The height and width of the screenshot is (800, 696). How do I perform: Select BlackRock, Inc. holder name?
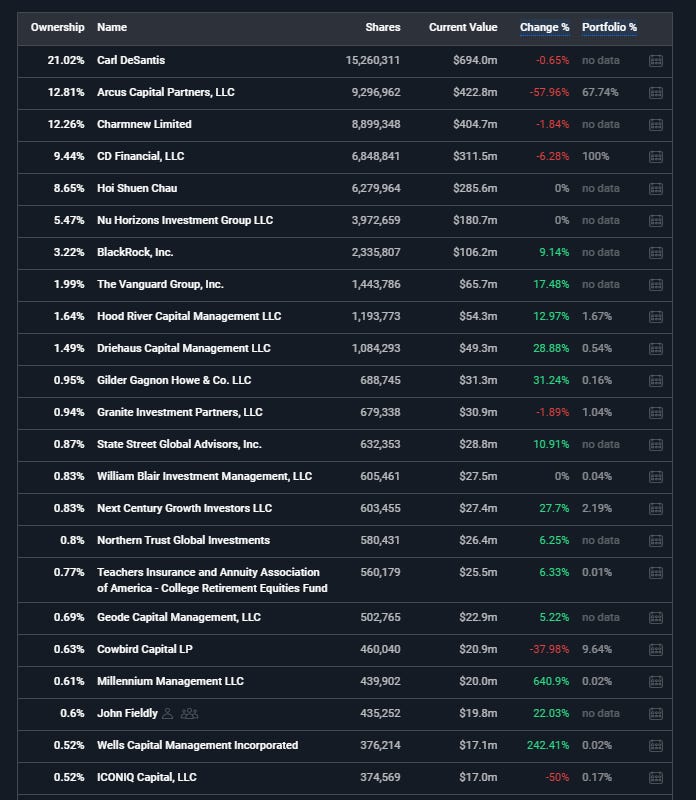click(x=135, y=252)
